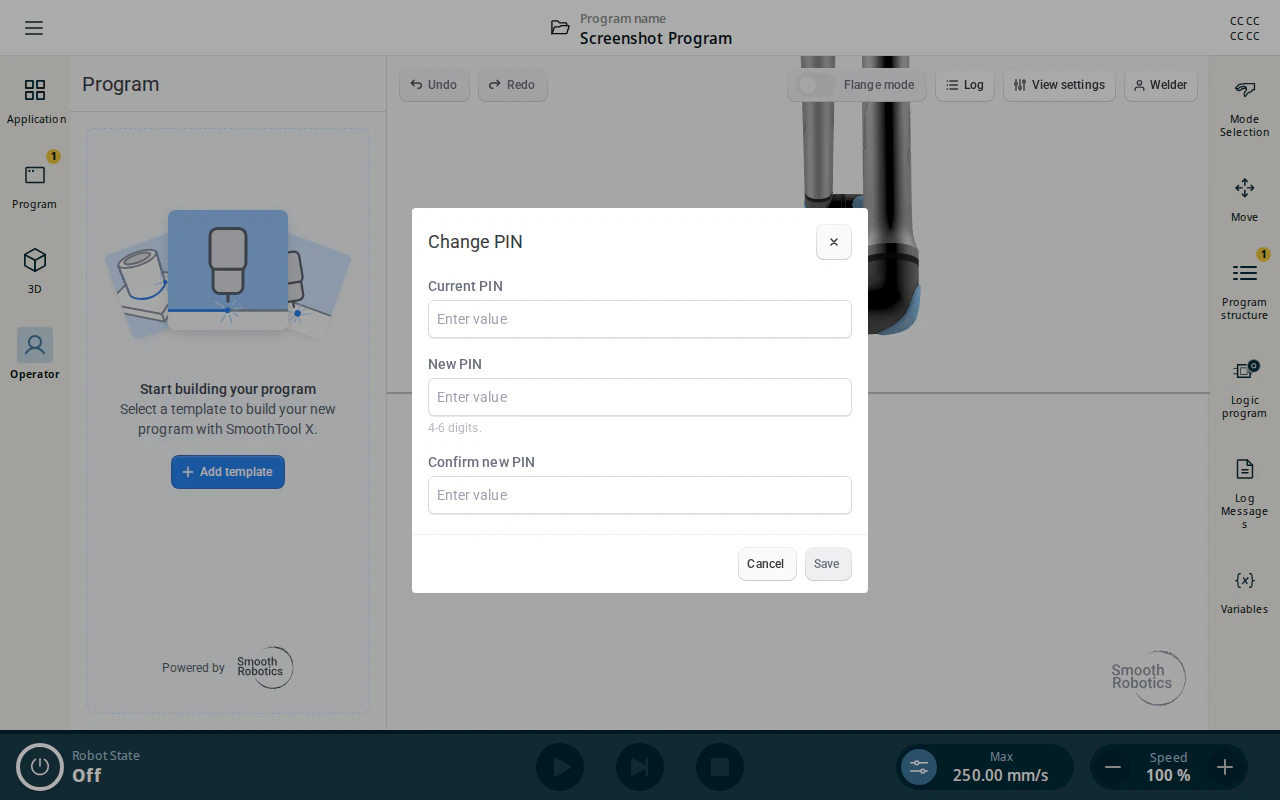
Task: View Log Messages
Action: pos(1244,493)
